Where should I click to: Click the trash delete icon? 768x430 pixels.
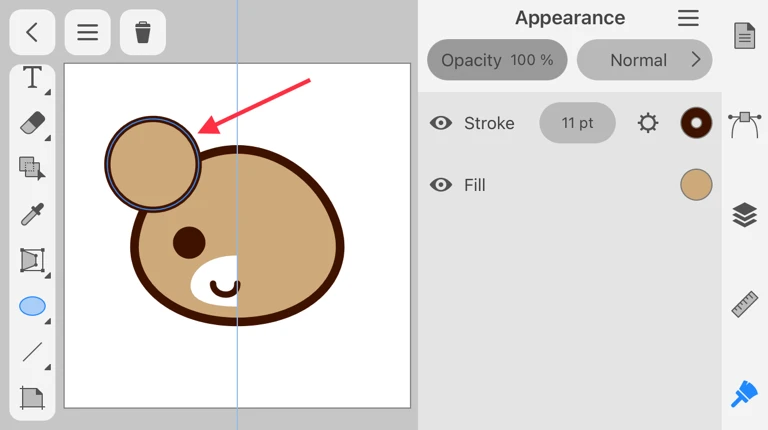pos(143,32)
